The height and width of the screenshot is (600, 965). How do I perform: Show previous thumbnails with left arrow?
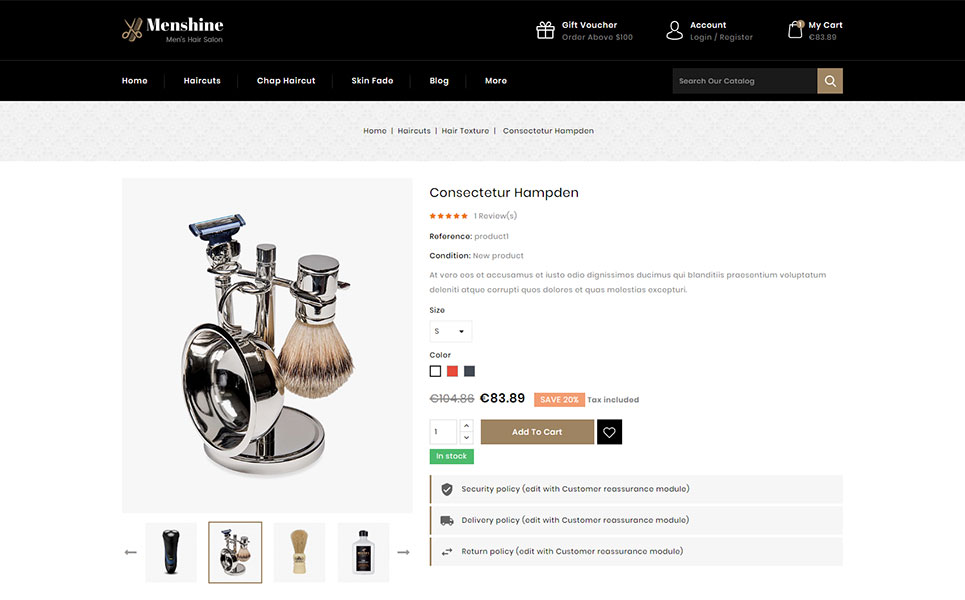(x=130, y=553)
